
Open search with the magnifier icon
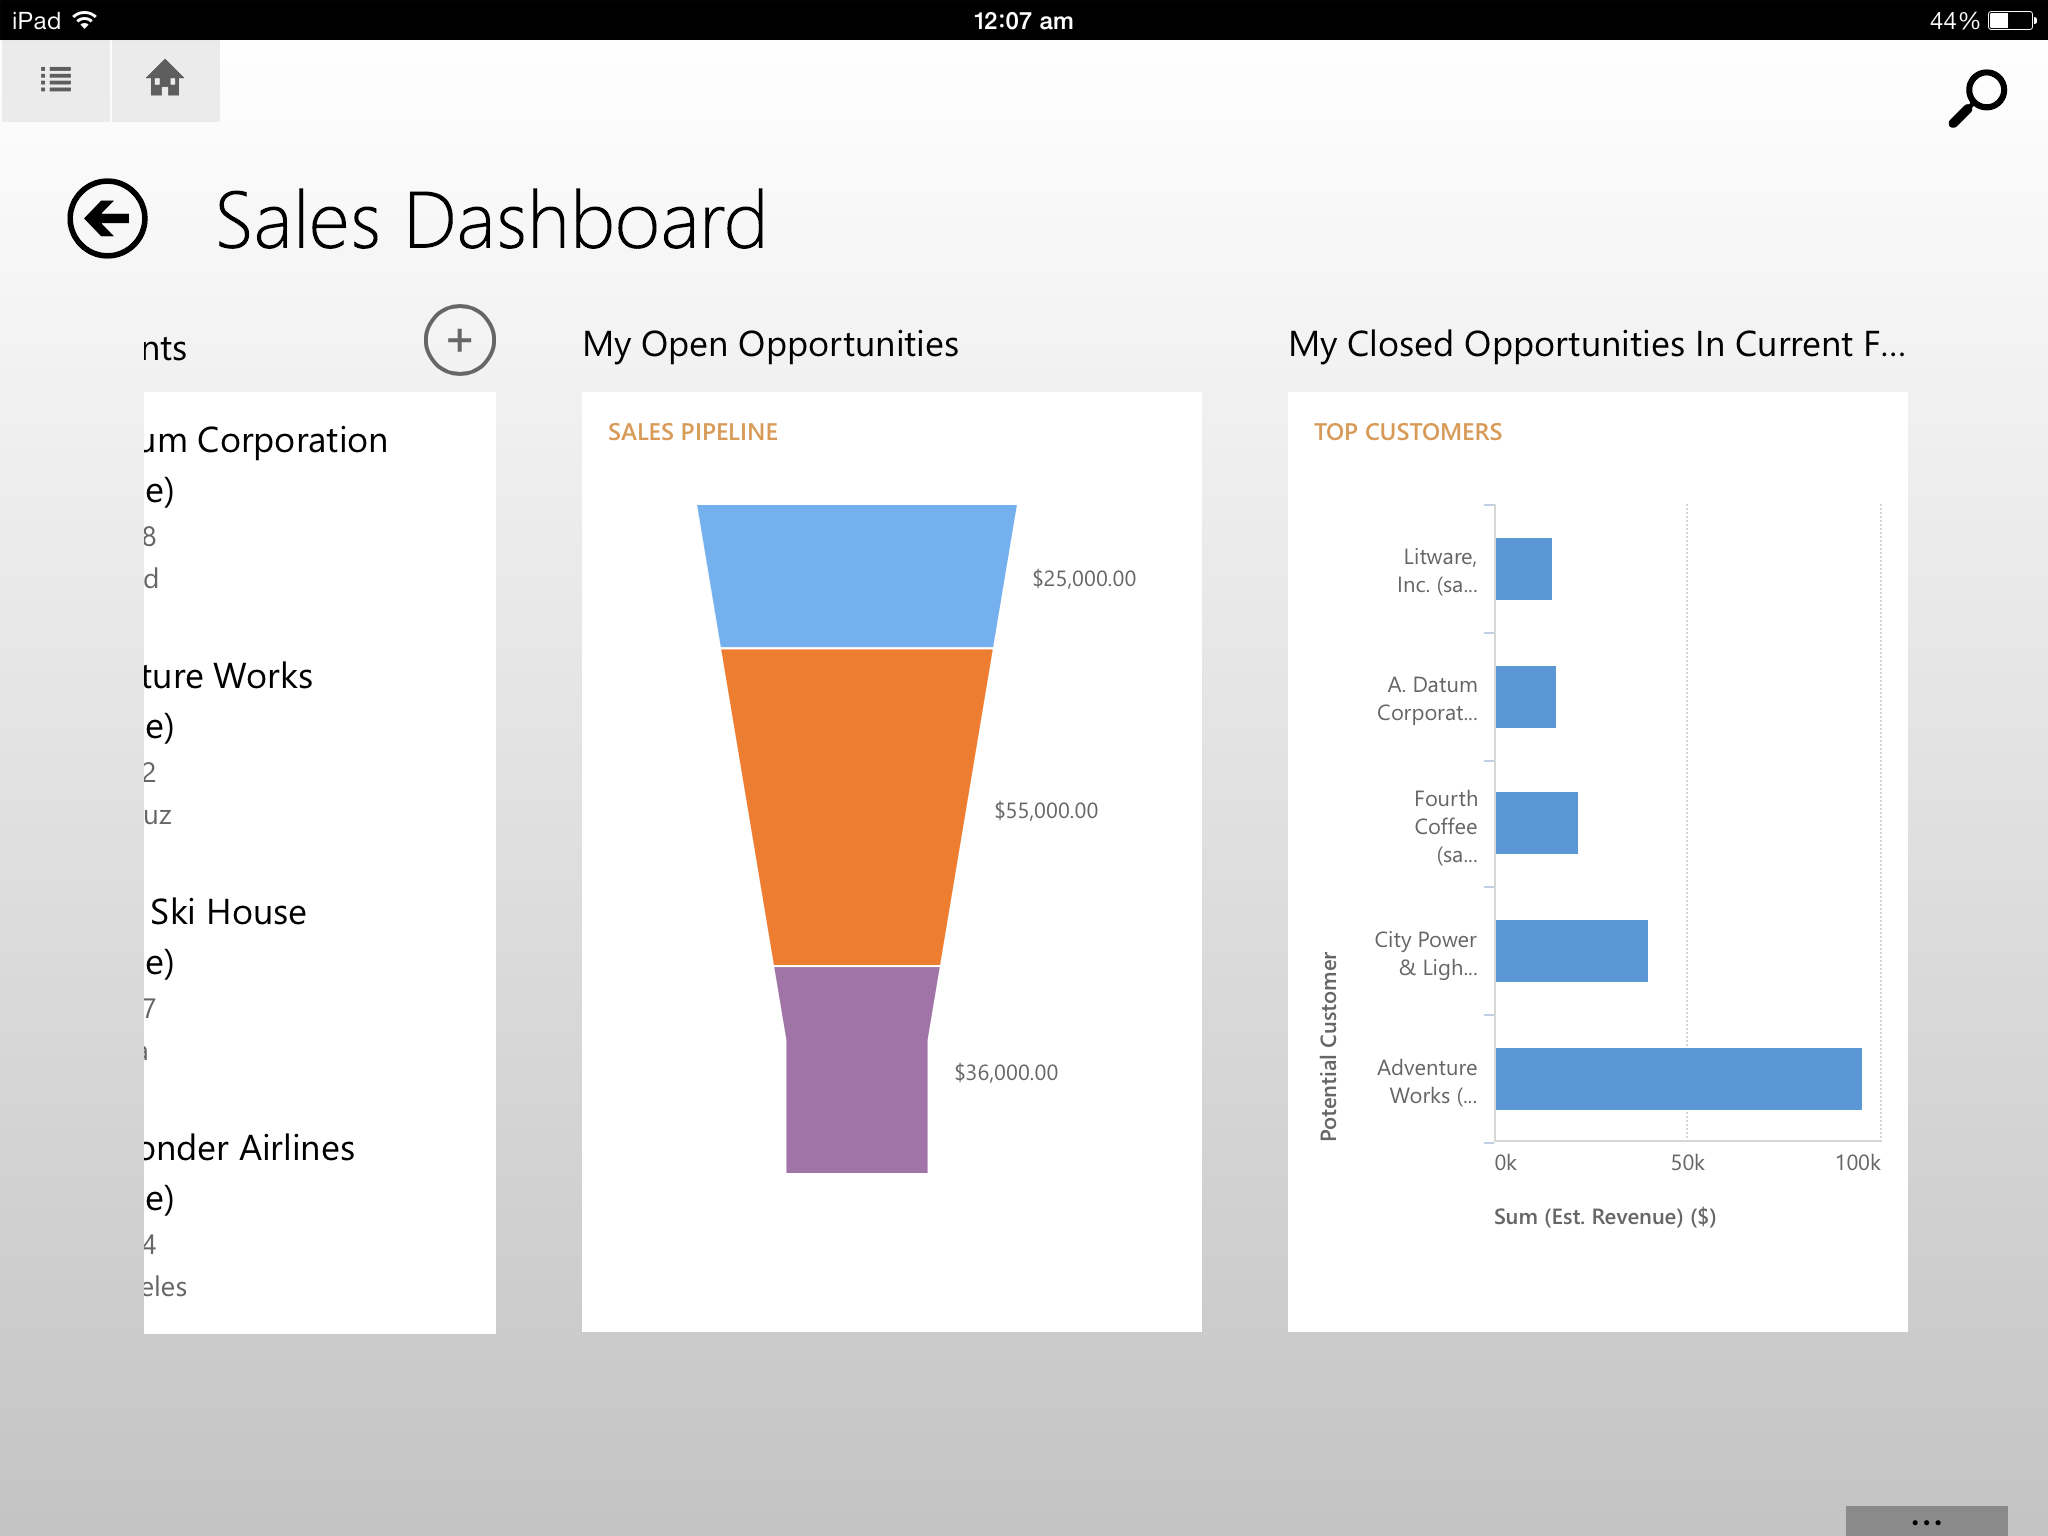click(1976, 98)
